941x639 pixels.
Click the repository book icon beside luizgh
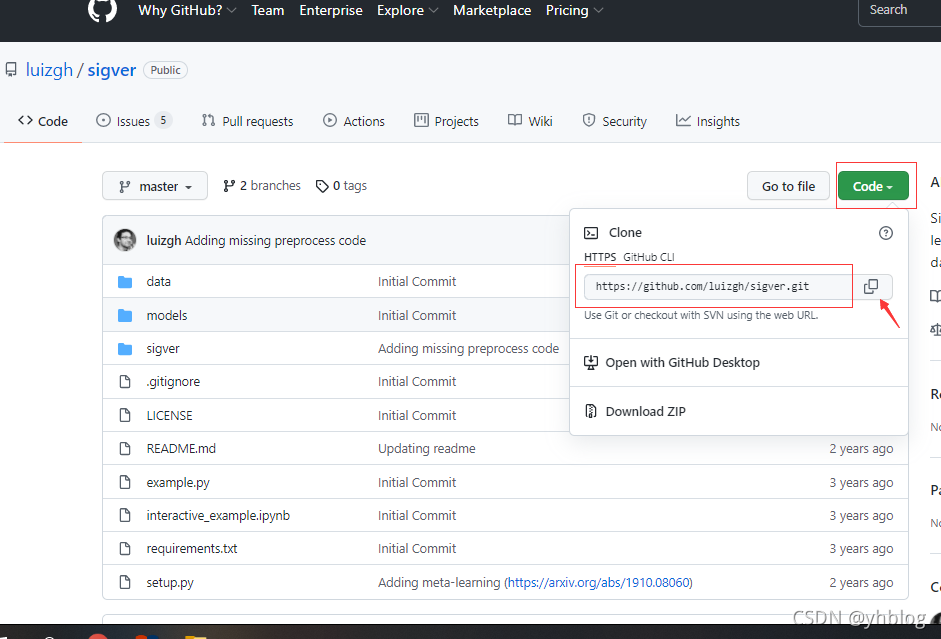11,70
